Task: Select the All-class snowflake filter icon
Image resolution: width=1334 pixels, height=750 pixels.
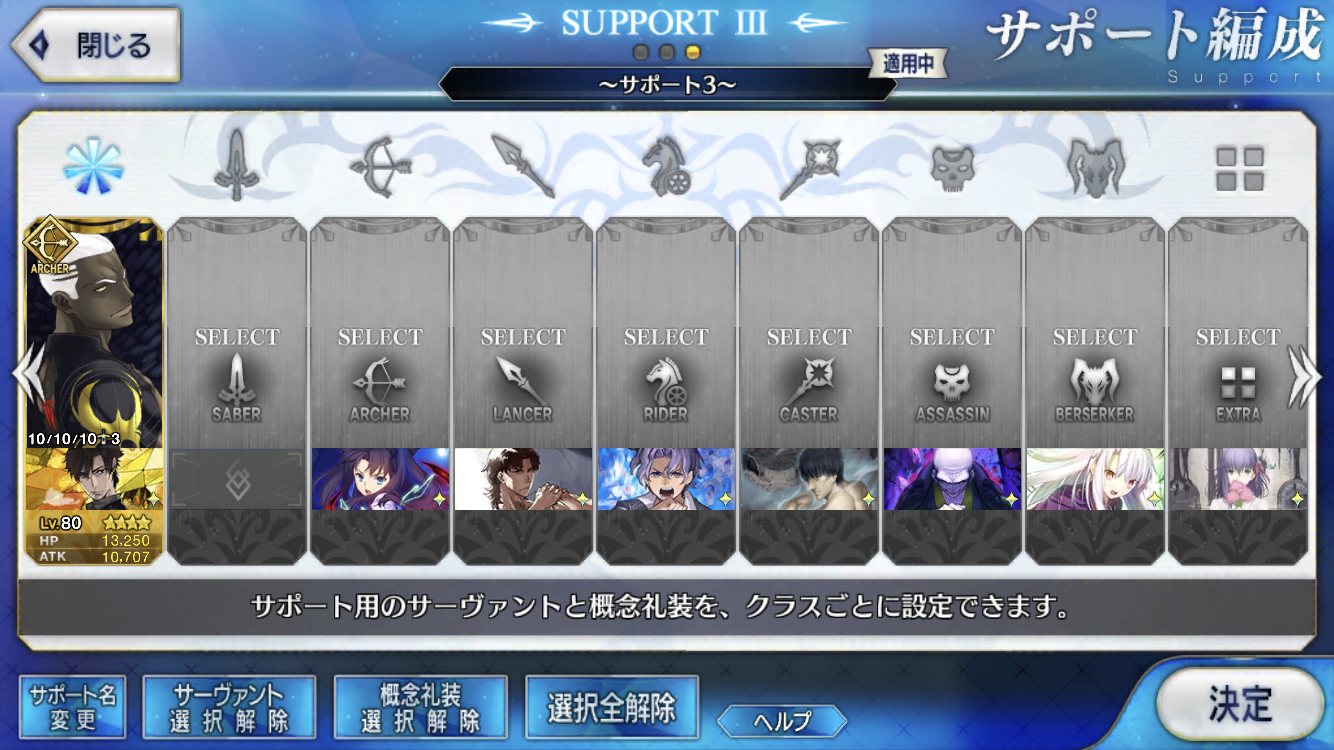Action: coord(93,167)
